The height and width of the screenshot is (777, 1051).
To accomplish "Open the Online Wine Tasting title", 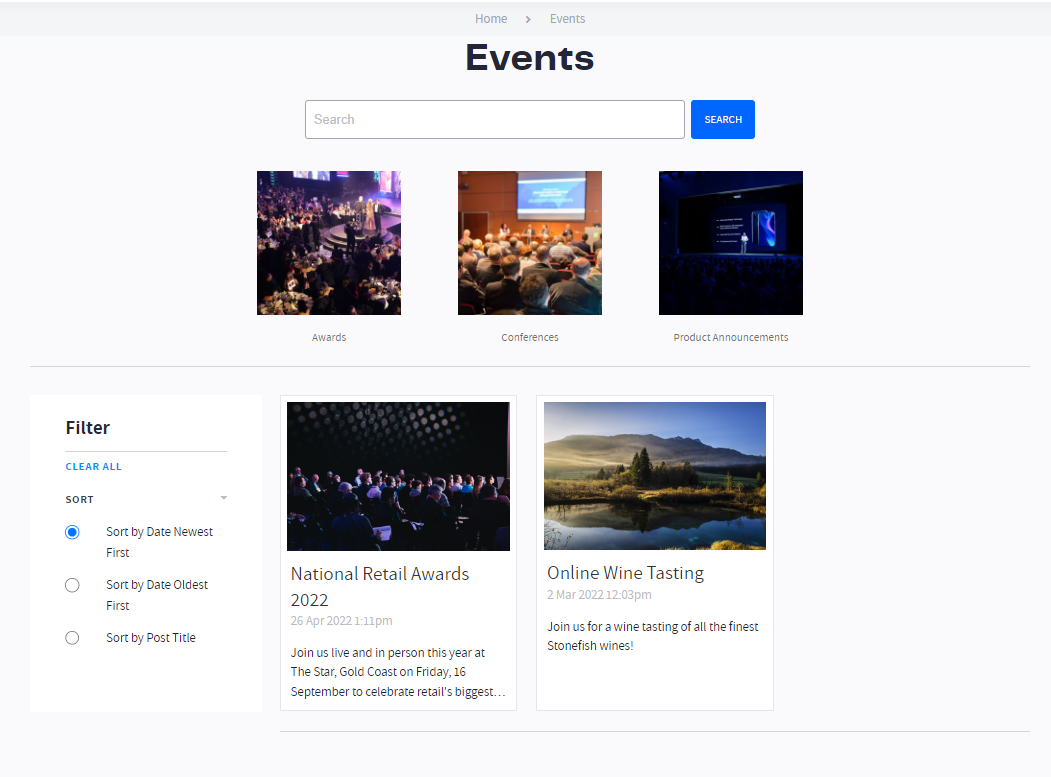I will [625, 573].
